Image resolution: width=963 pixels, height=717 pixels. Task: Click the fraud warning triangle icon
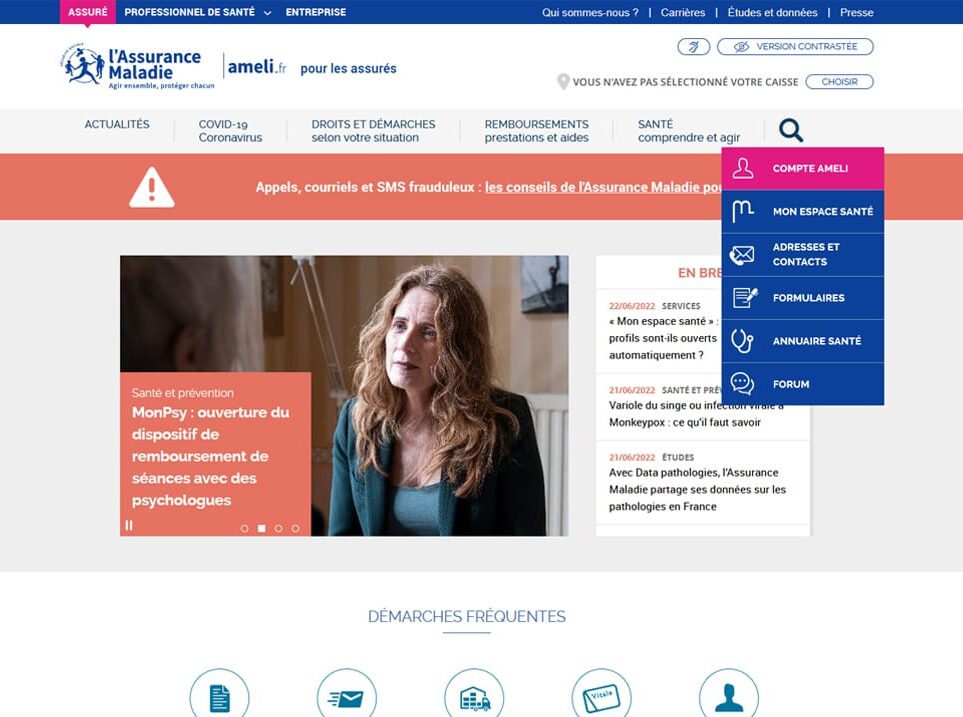coord(152,187)
